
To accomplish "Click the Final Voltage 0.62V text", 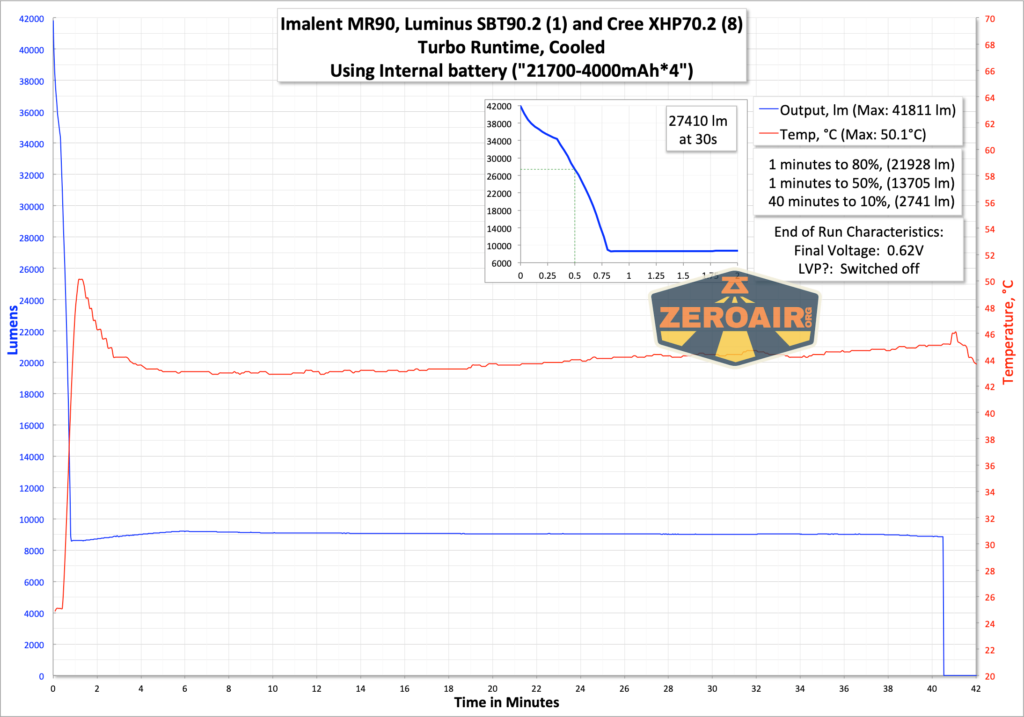I will click(859, 250).
